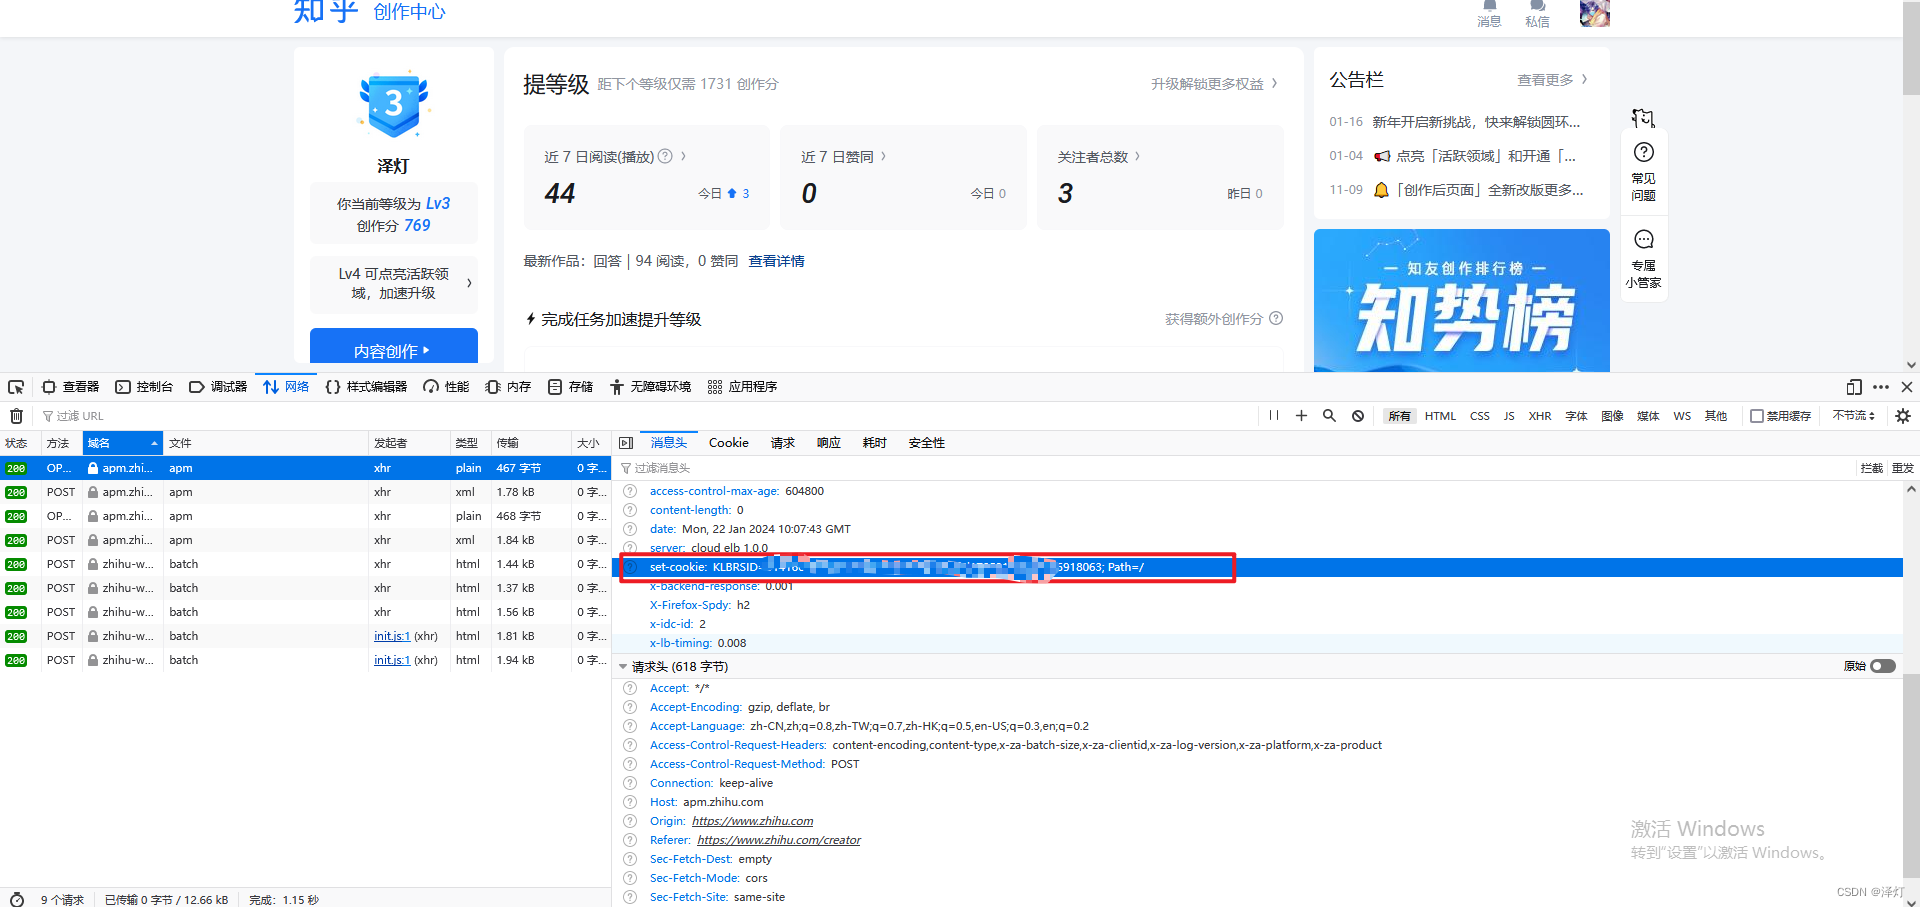Switch to the Inspector devtools tab
The image size is (1920, 907).
click(x=70, y=387)
